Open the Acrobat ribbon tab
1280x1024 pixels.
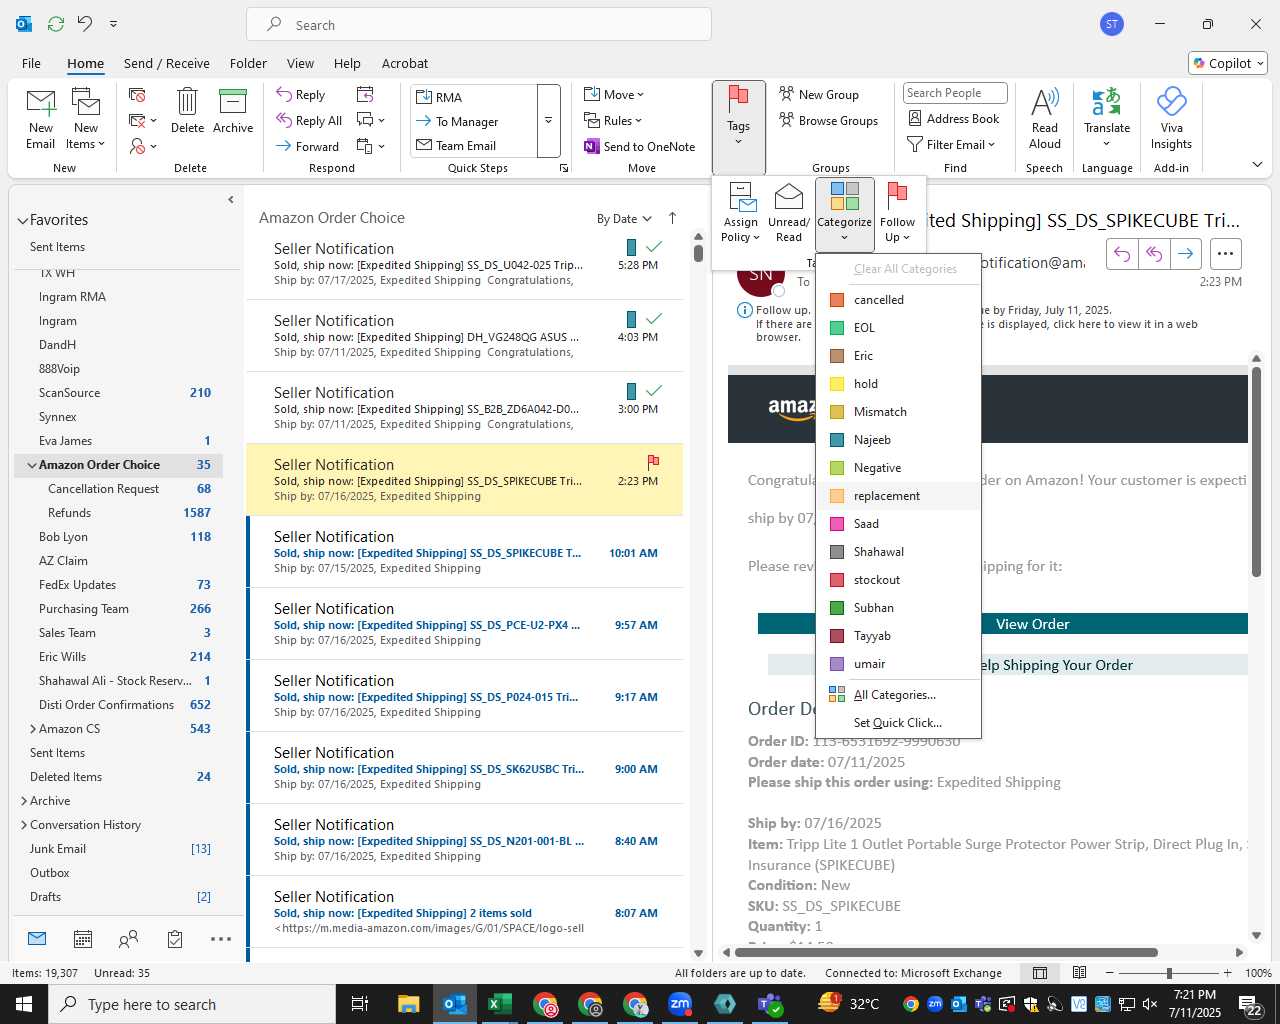pyautogui.click(x=405, y=63)
